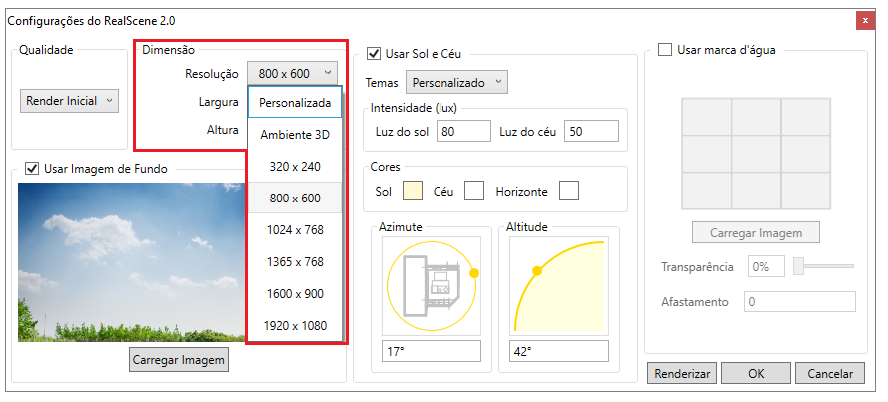Viewport: 888px width, 402px height.
Task: Open the Resolução 800 x 600 combo box
Action: (x=292, y=74)
